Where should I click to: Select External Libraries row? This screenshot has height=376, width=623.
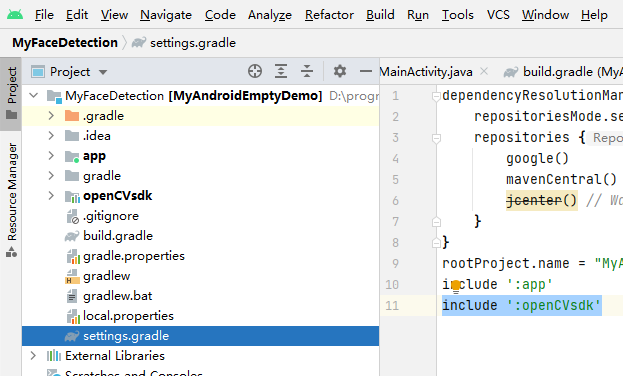tap(201, 356)
